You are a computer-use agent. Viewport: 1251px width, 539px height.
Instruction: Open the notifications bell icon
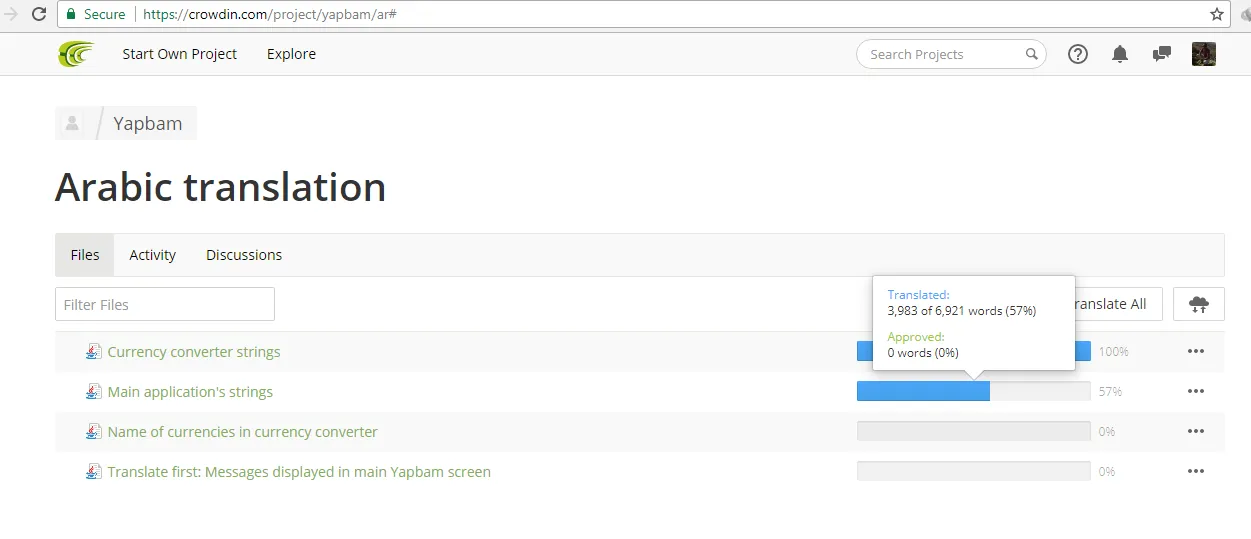click(x=1120, y=54)
